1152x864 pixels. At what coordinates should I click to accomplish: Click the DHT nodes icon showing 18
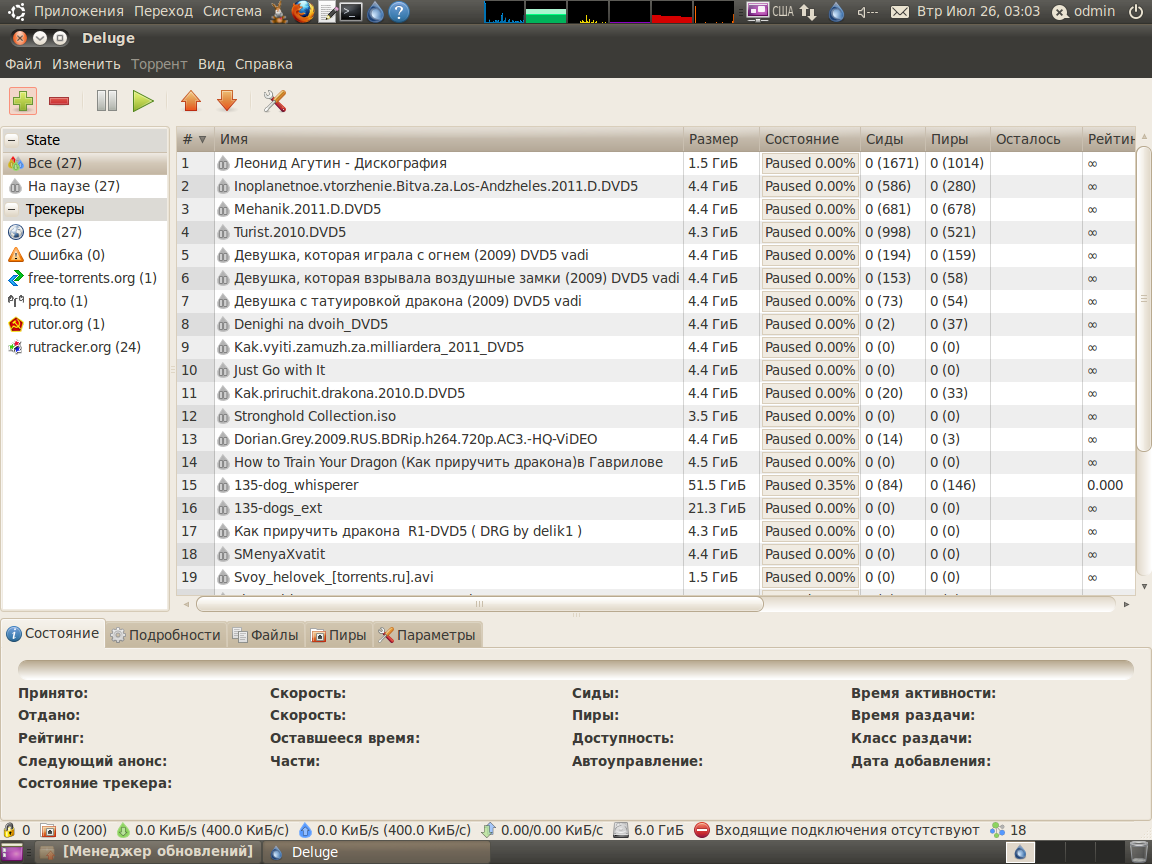(997, 829)
